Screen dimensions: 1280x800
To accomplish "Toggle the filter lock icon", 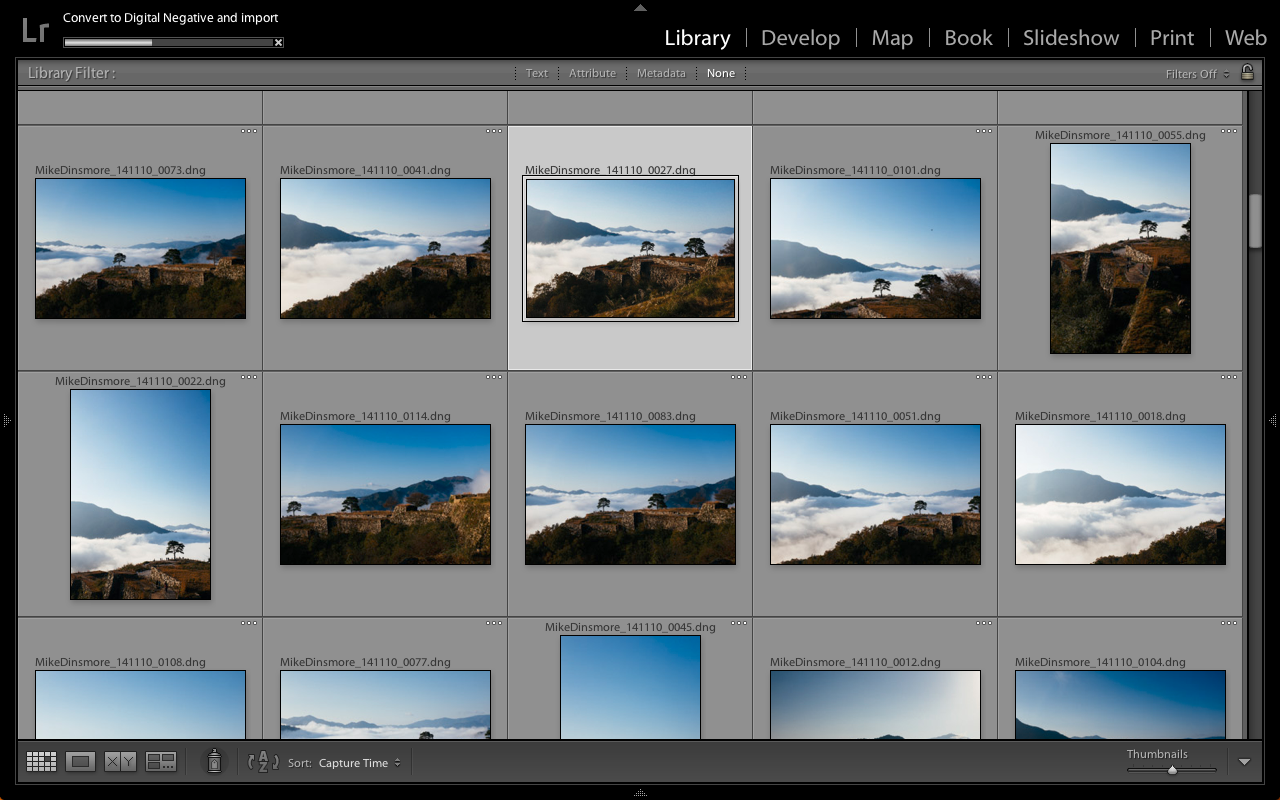I will [1247, 72].
